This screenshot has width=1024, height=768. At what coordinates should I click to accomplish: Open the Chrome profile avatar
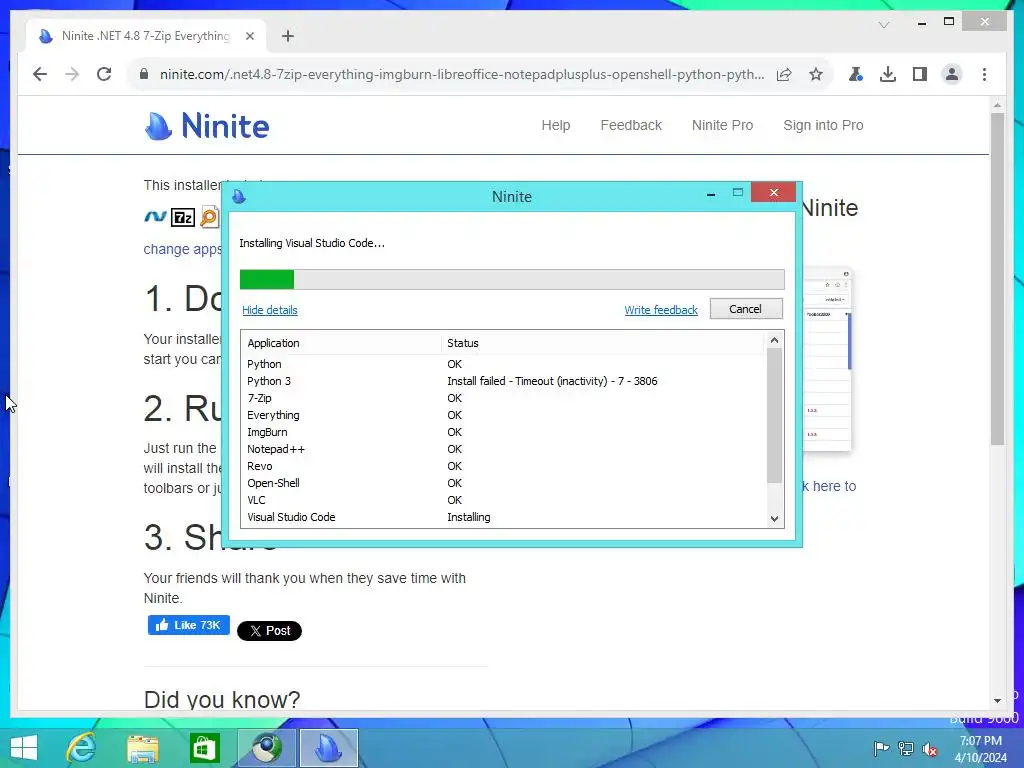(952, 74)
